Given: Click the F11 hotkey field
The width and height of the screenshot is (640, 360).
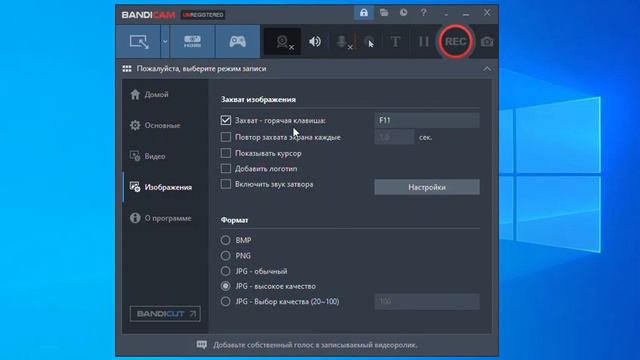Looking at the screenshot, I should click(x=427, y=120).
